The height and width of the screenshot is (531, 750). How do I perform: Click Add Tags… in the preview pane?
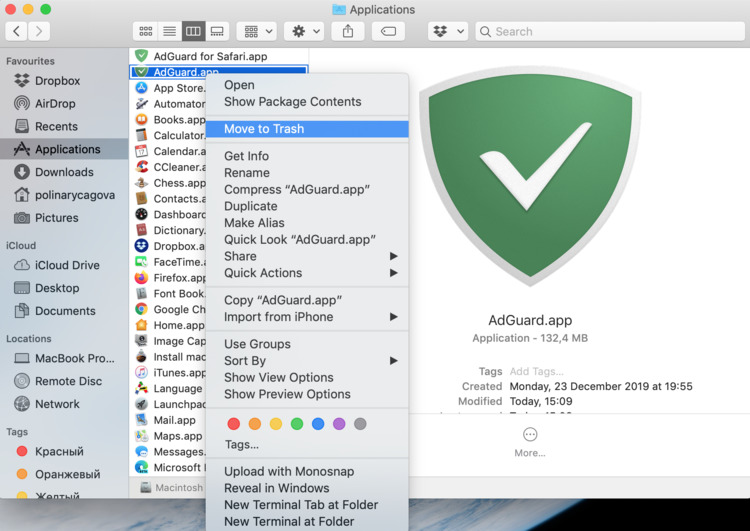coord(537,372)
